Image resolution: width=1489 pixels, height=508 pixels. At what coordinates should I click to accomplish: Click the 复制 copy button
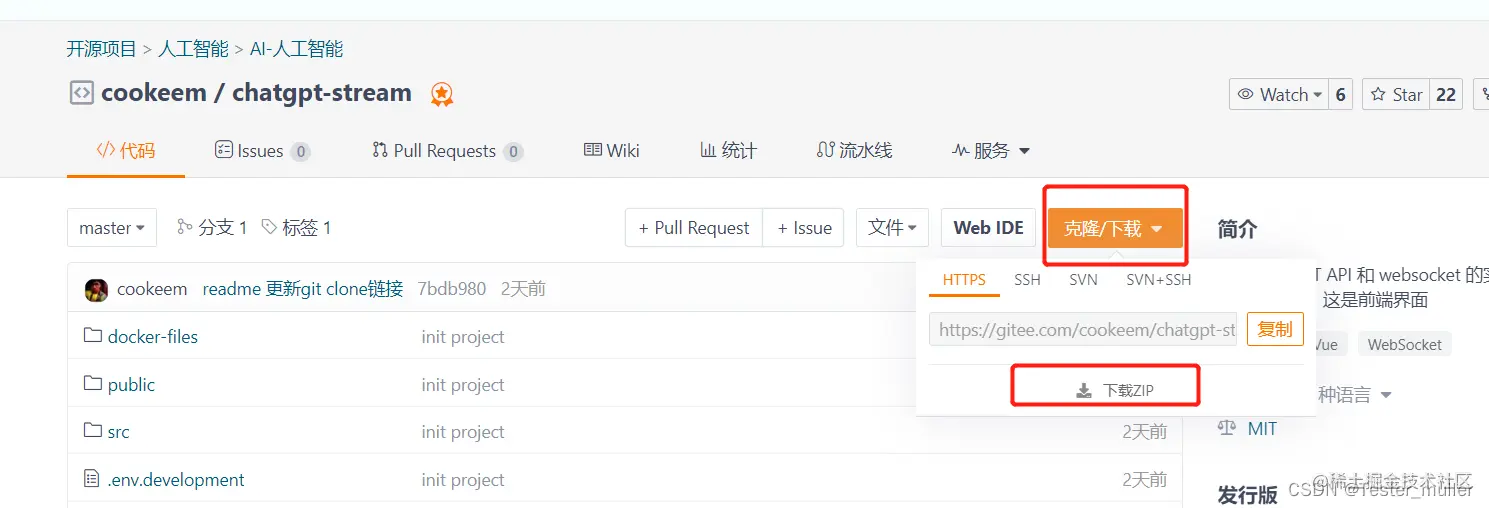tap(1275, 329)
